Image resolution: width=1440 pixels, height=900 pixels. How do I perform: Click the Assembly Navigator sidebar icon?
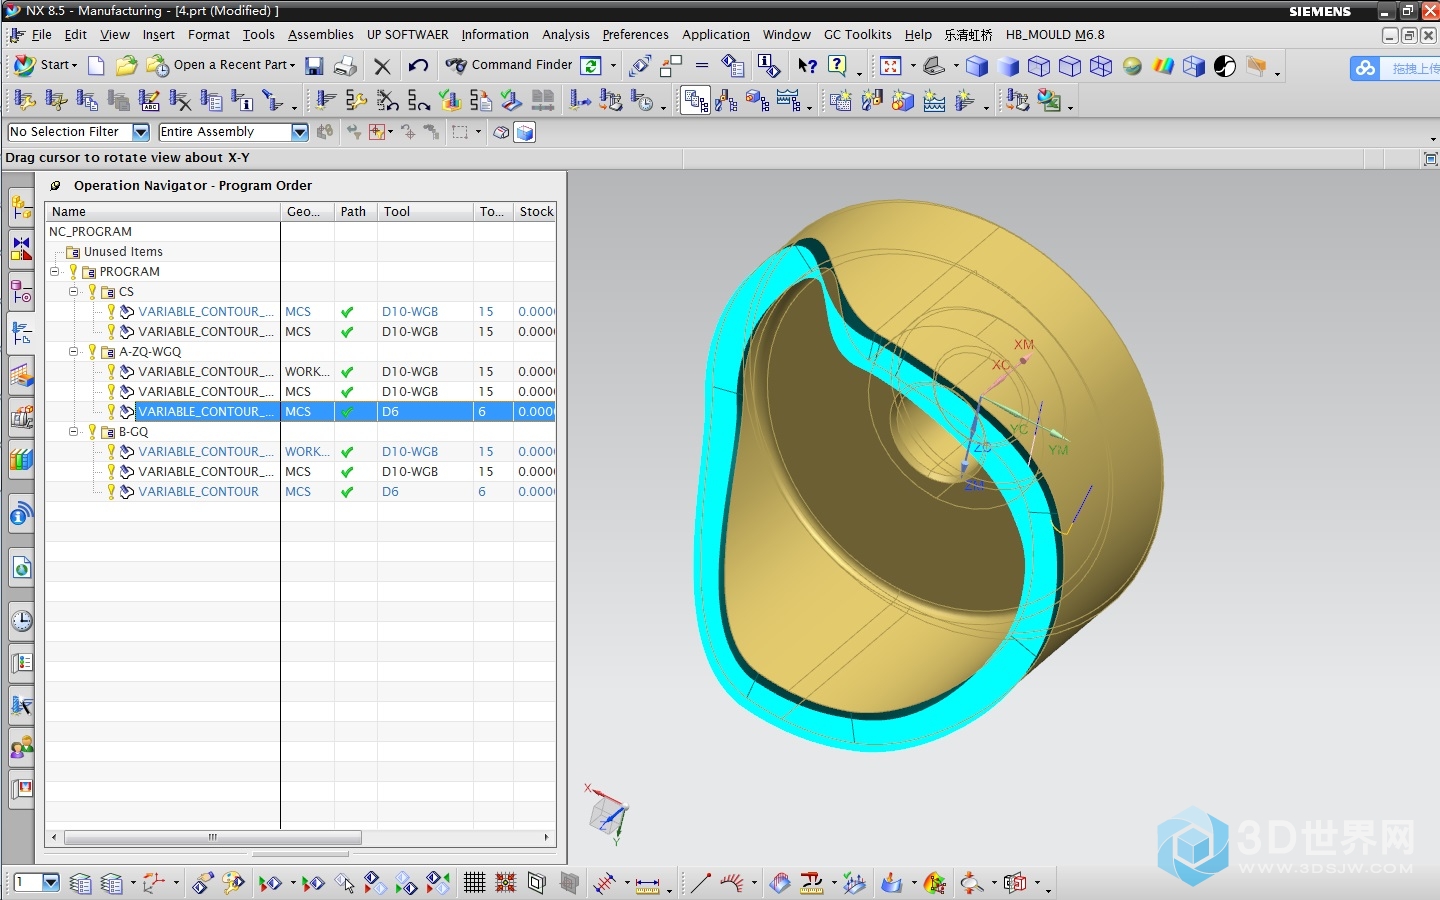tap(21, 208)
